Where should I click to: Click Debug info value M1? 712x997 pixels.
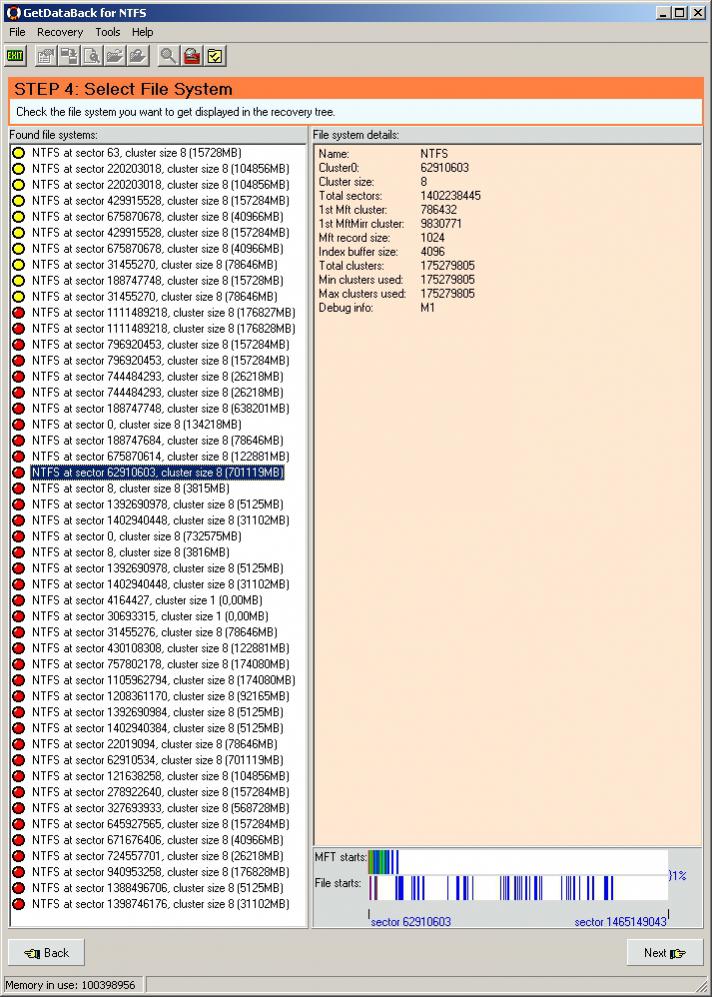[427, 308]
